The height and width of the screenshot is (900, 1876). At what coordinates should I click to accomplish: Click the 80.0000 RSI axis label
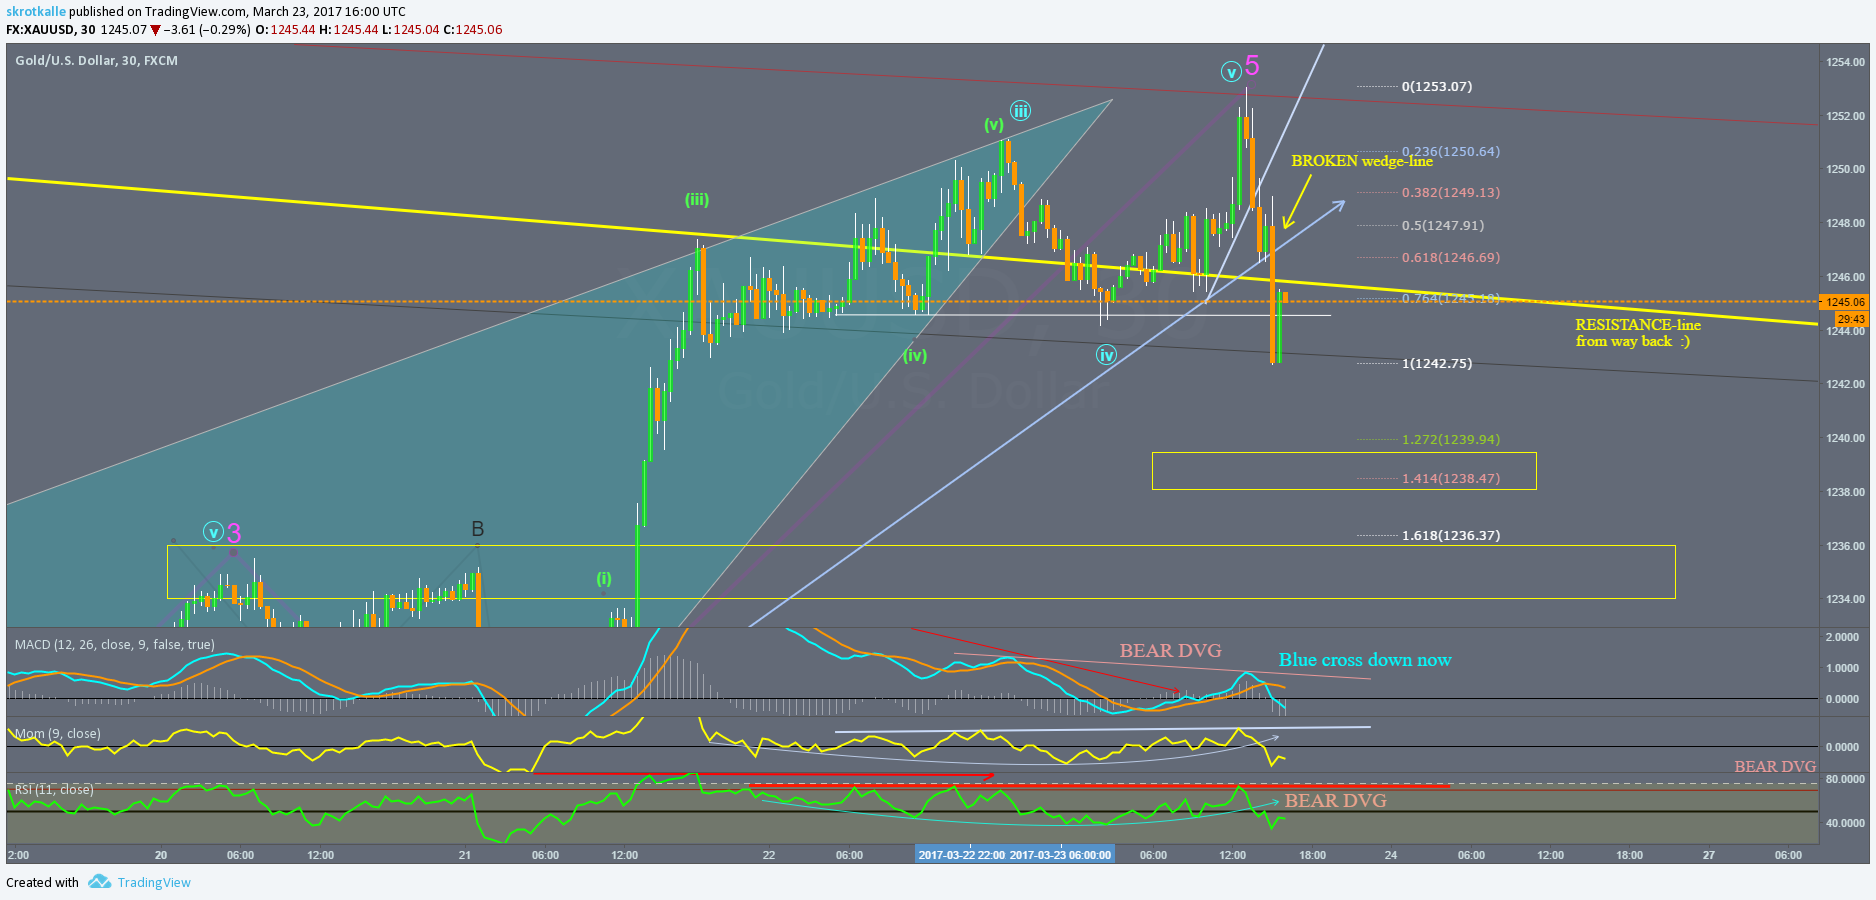(1845, 779)
